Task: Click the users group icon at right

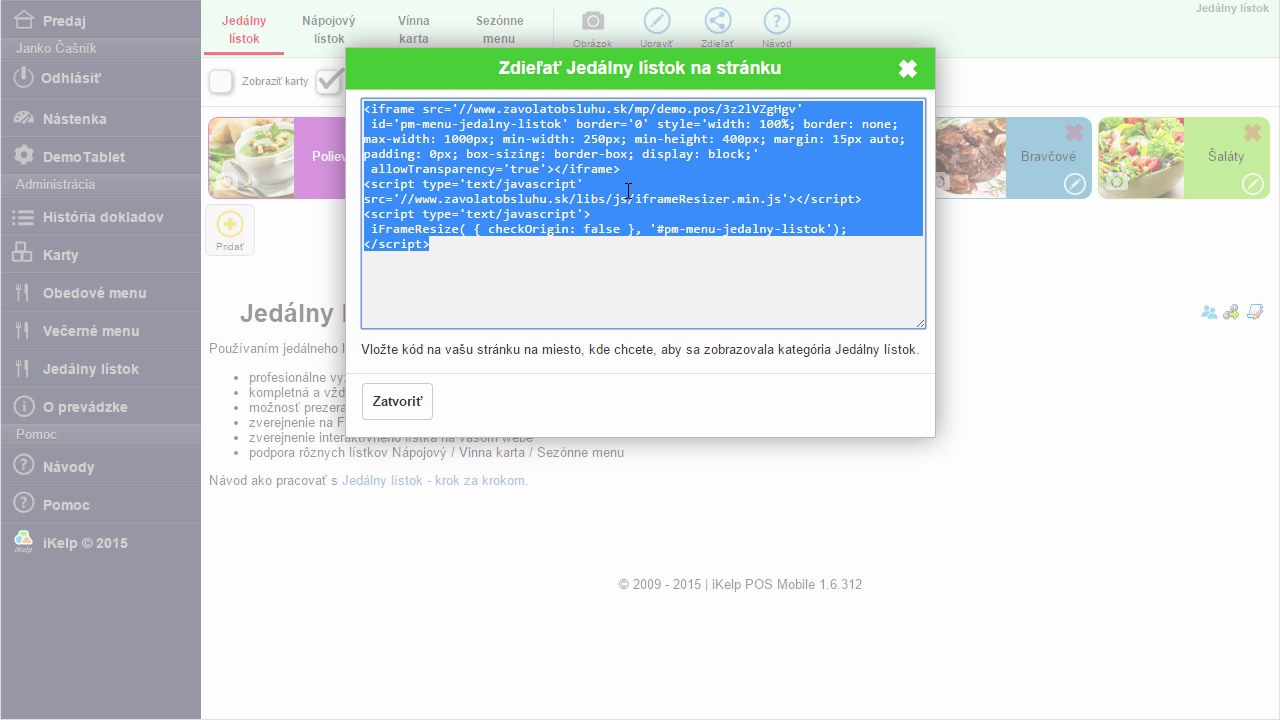Action: point(1209,312)
